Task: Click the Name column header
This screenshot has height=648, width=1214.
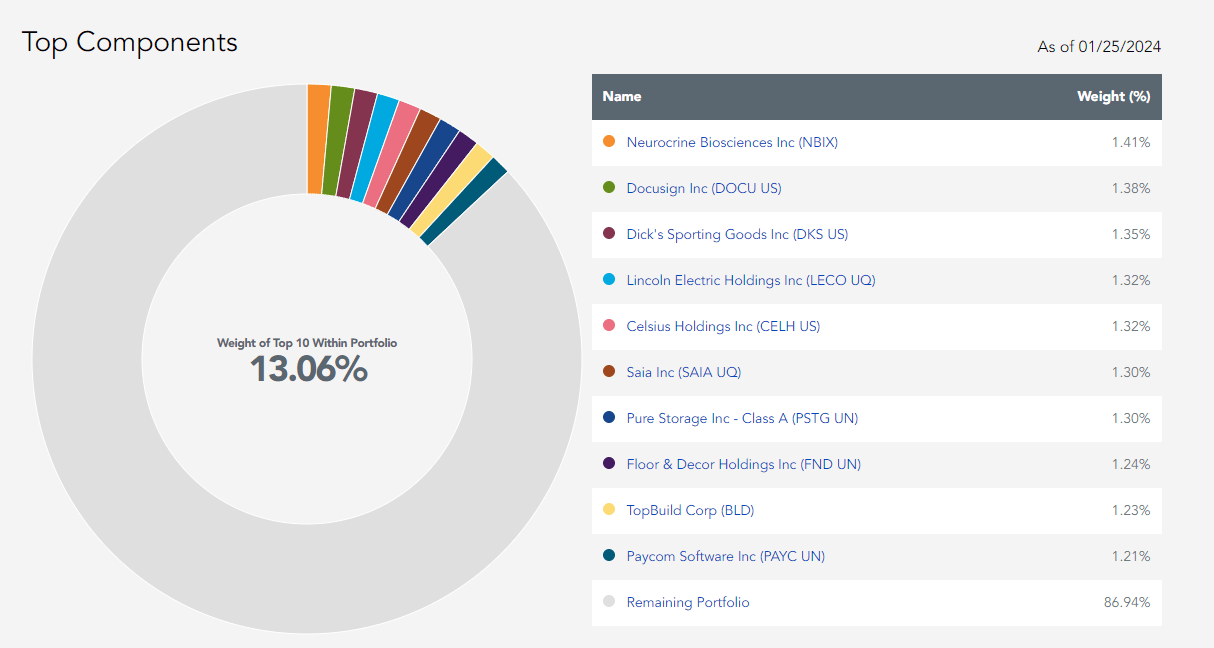Action: point(621,96)
